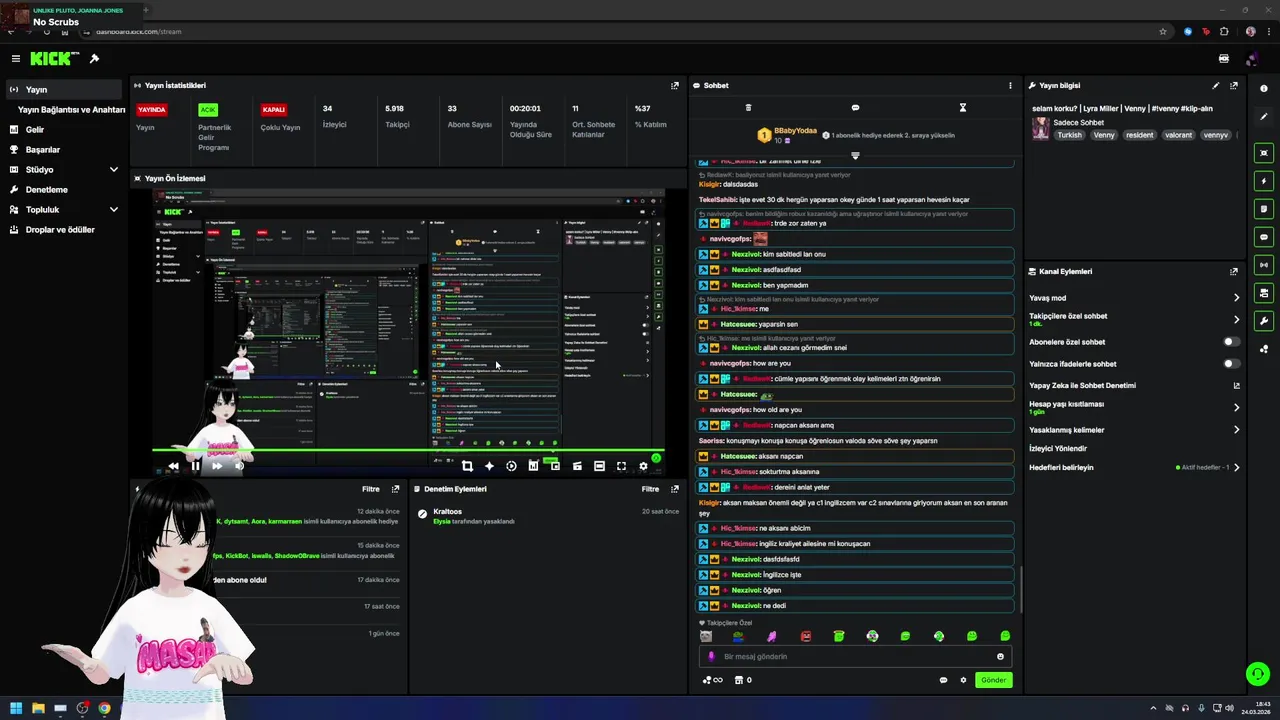1280x720 pixels.
Task: Click the wrench icon in right sidebar
Action: pyautogui.click(x=1264, y=321)
